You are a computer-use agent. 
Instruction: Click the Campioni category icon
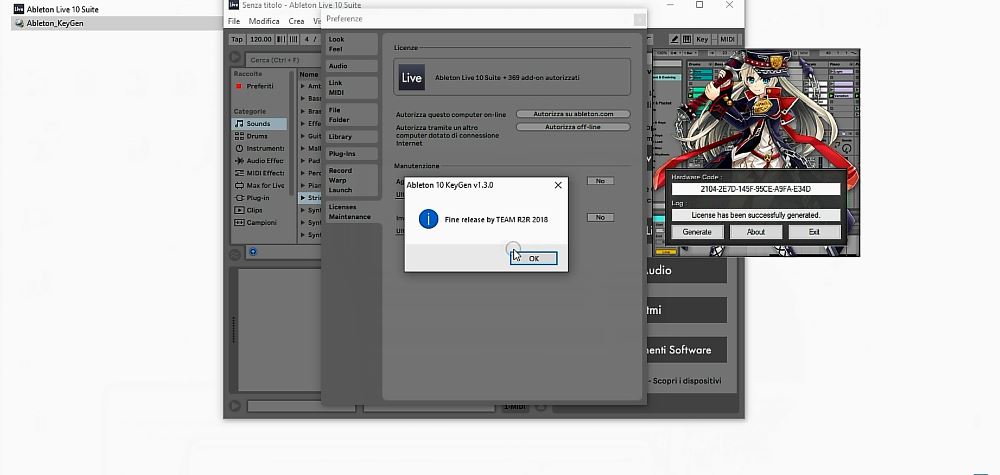click(239, 223)
